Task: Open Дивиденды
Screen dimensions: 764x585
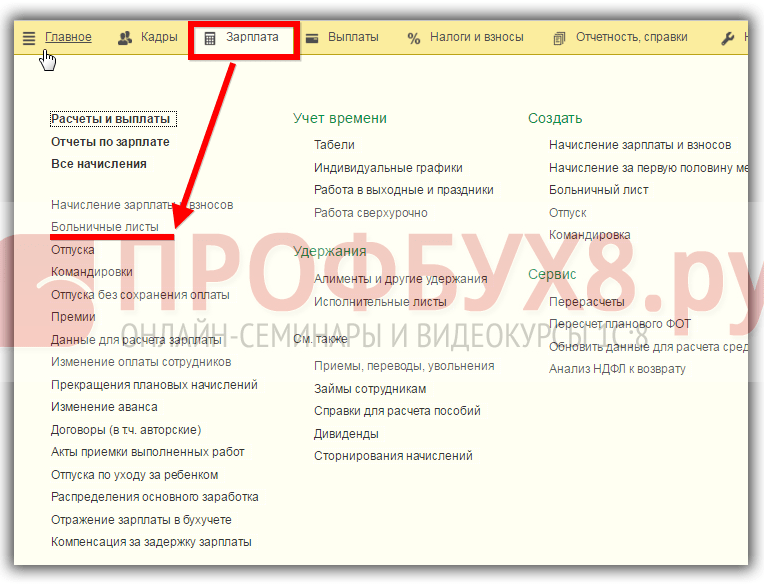Action: (346, 434)
